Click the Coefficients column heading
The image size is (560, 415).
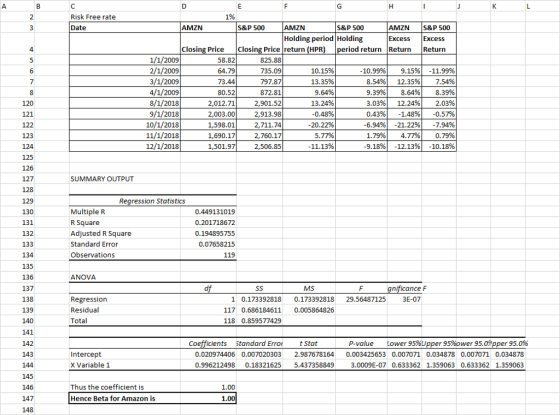(x=208, y=344)
